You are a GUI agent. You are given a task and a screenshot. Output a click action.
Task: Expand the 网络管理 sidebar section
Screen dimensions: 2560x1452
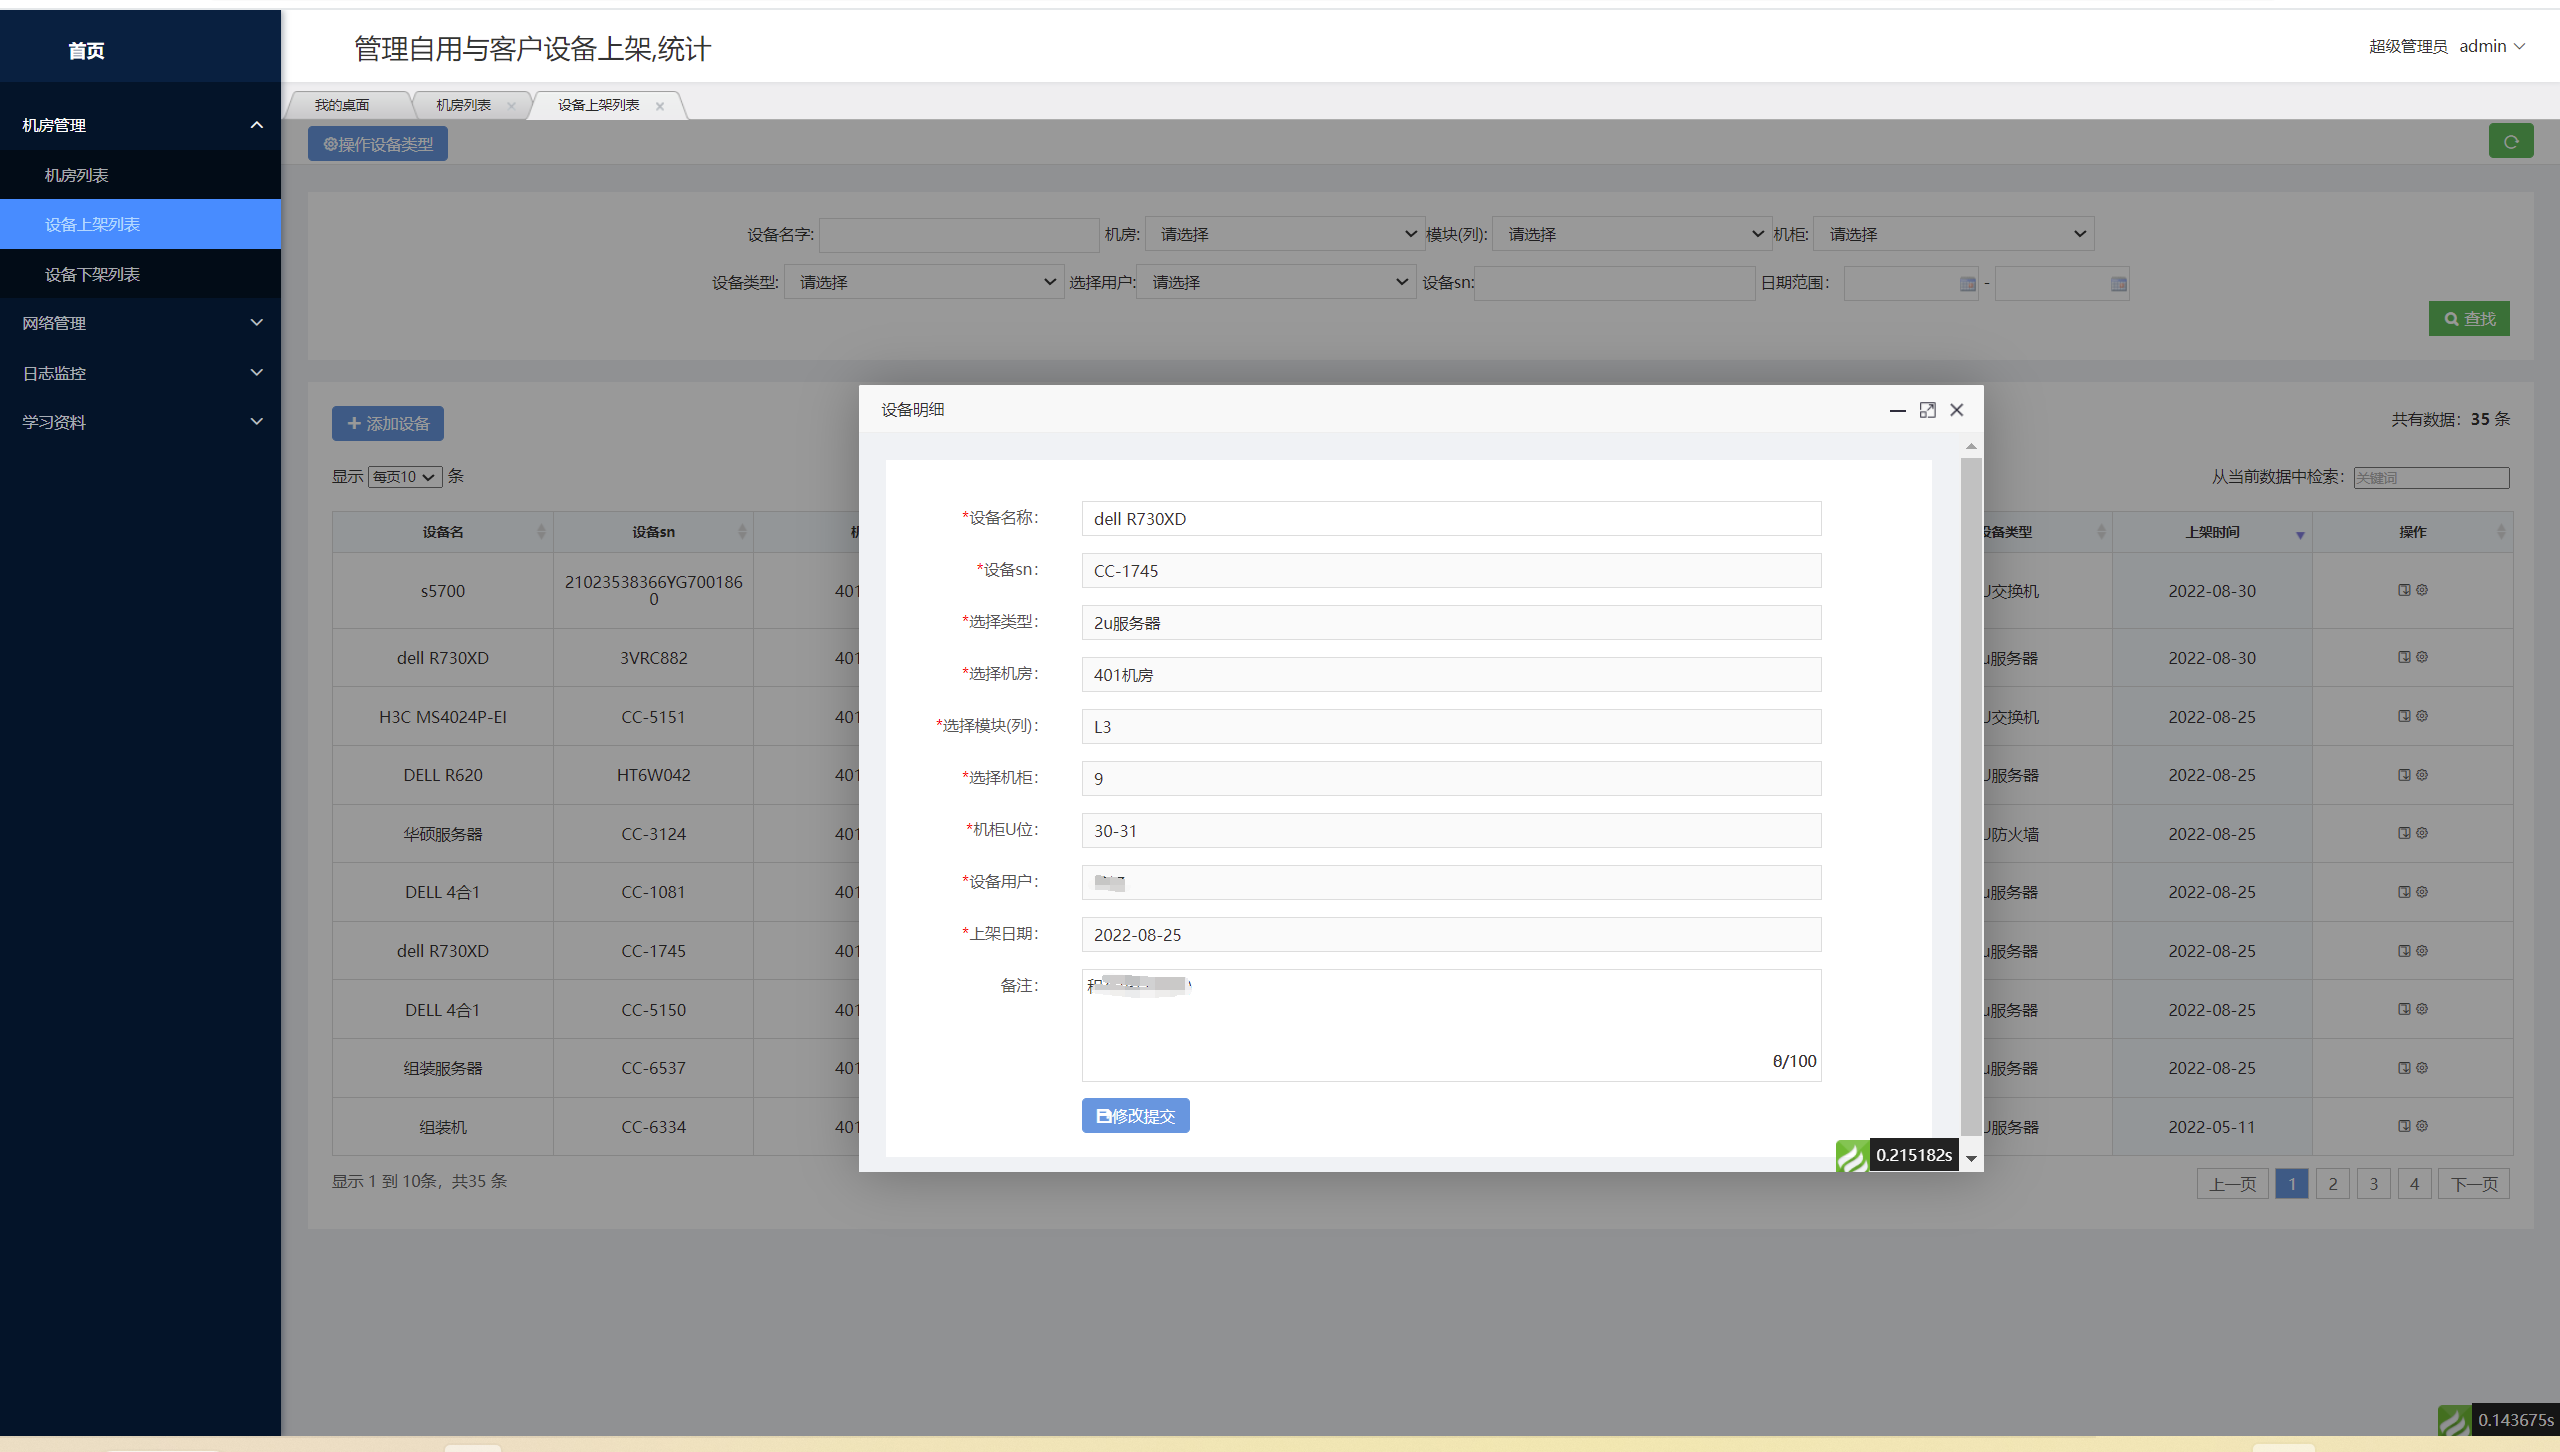click(140, 323)
